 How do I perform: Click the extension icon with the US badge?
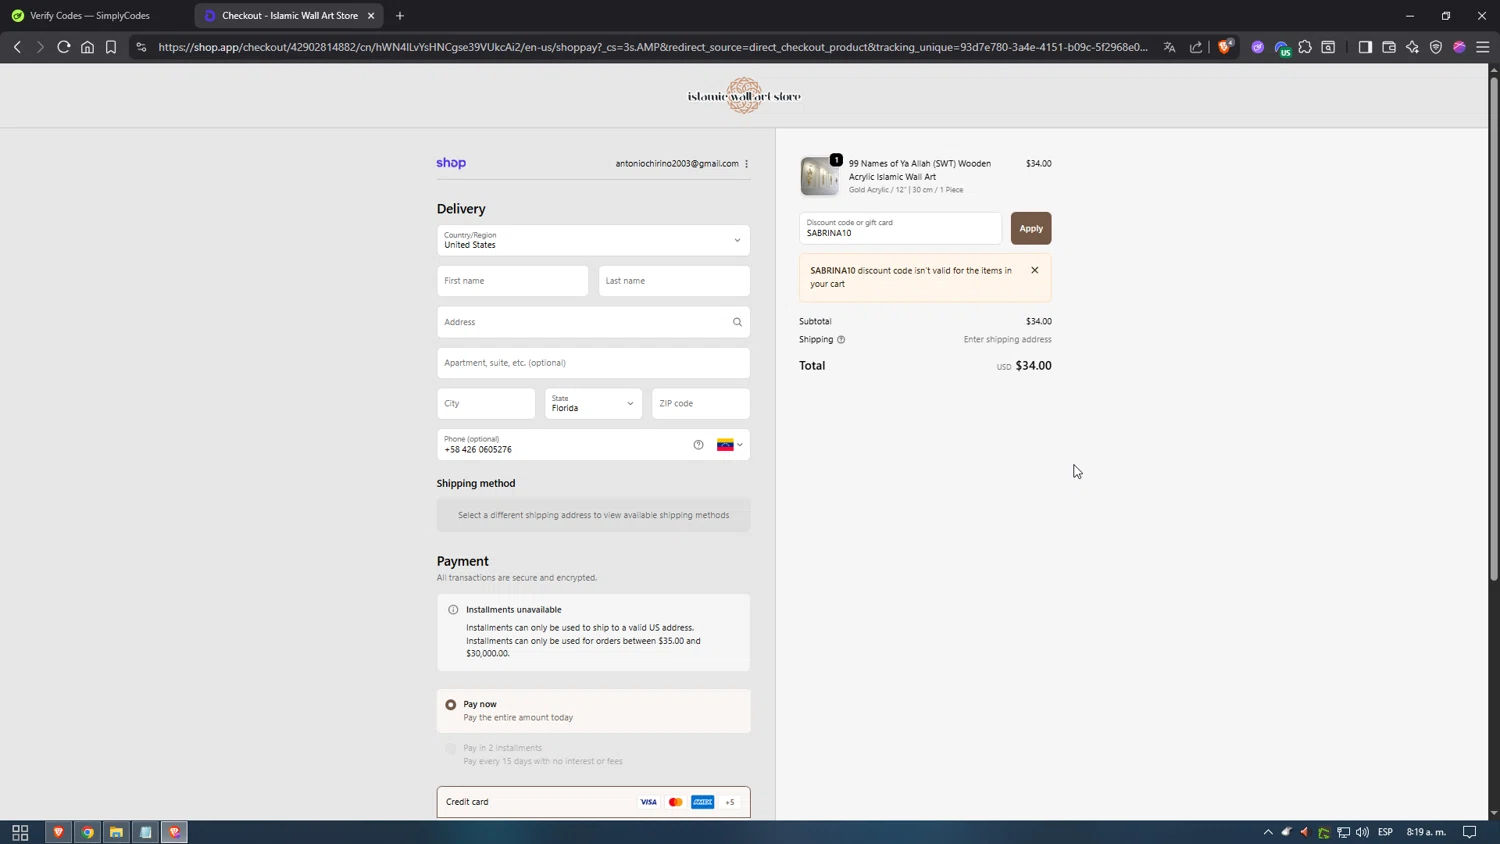pyautogui.click(x=1282, y=48)
